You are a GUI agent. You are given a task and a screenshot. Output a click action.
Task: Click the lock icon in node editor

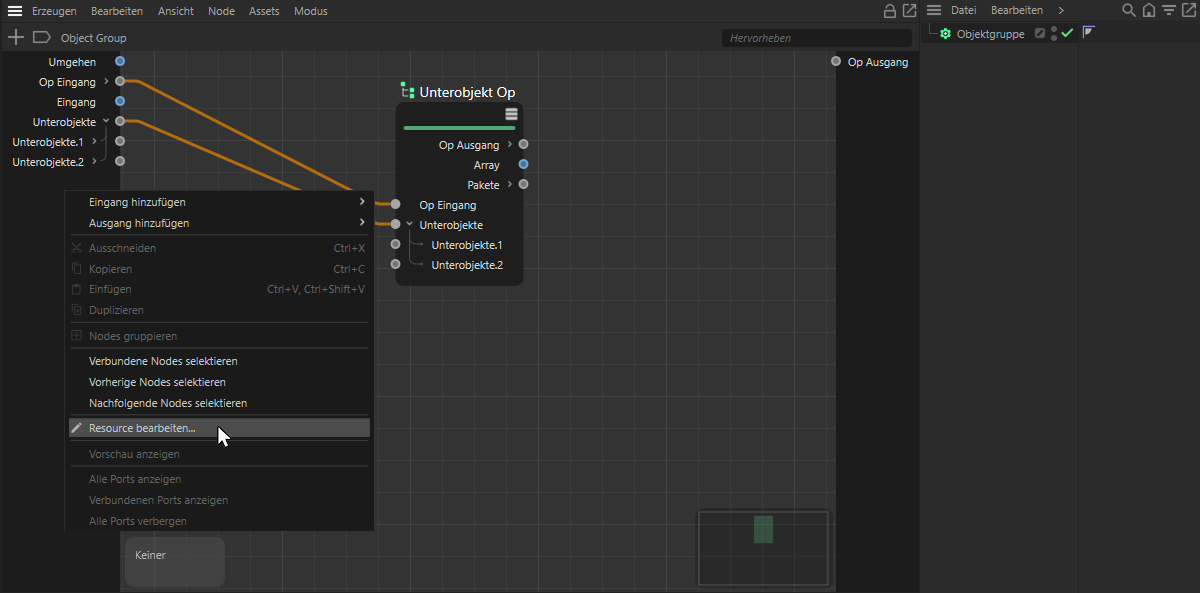(889, 11)
